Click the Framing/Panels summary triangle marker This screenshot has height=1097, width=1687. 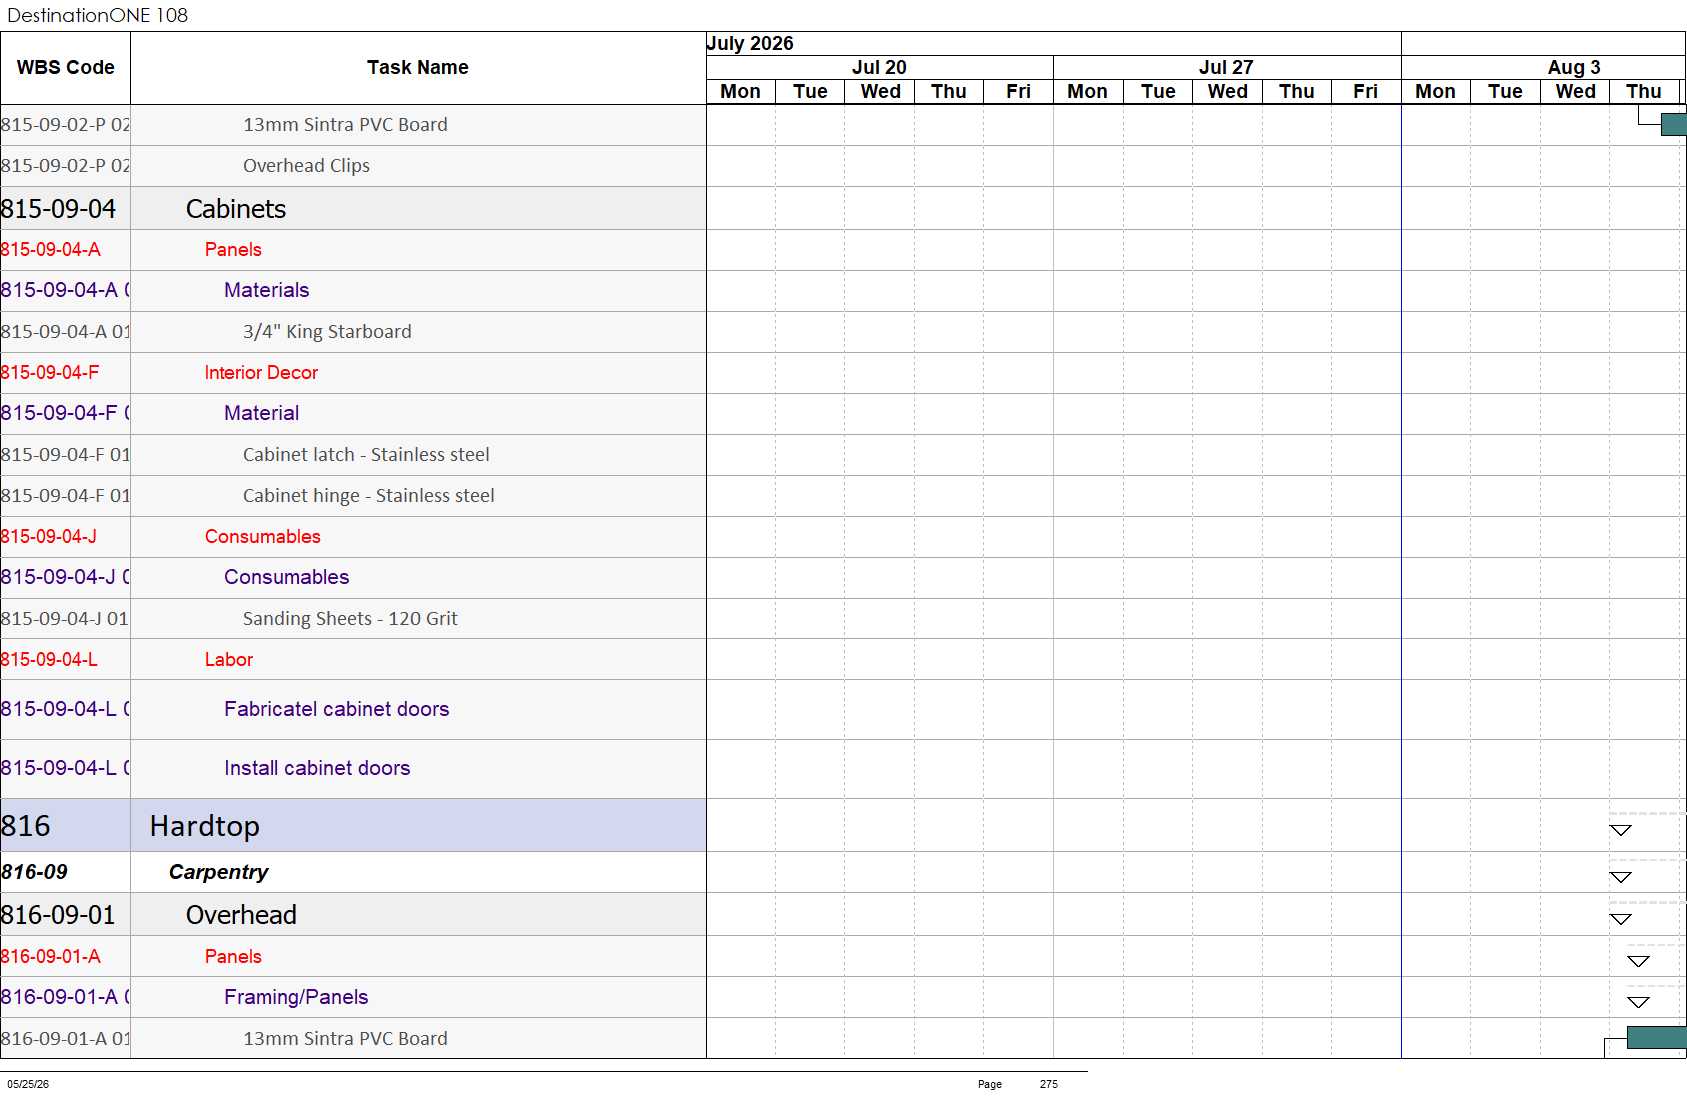(1638, 1002)
